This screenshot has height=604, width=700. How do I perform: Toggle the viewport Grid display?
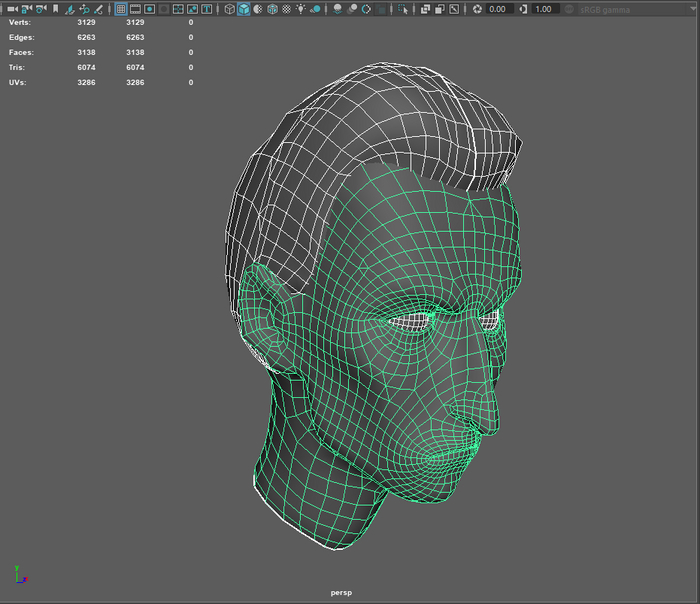tap(121, 9)
